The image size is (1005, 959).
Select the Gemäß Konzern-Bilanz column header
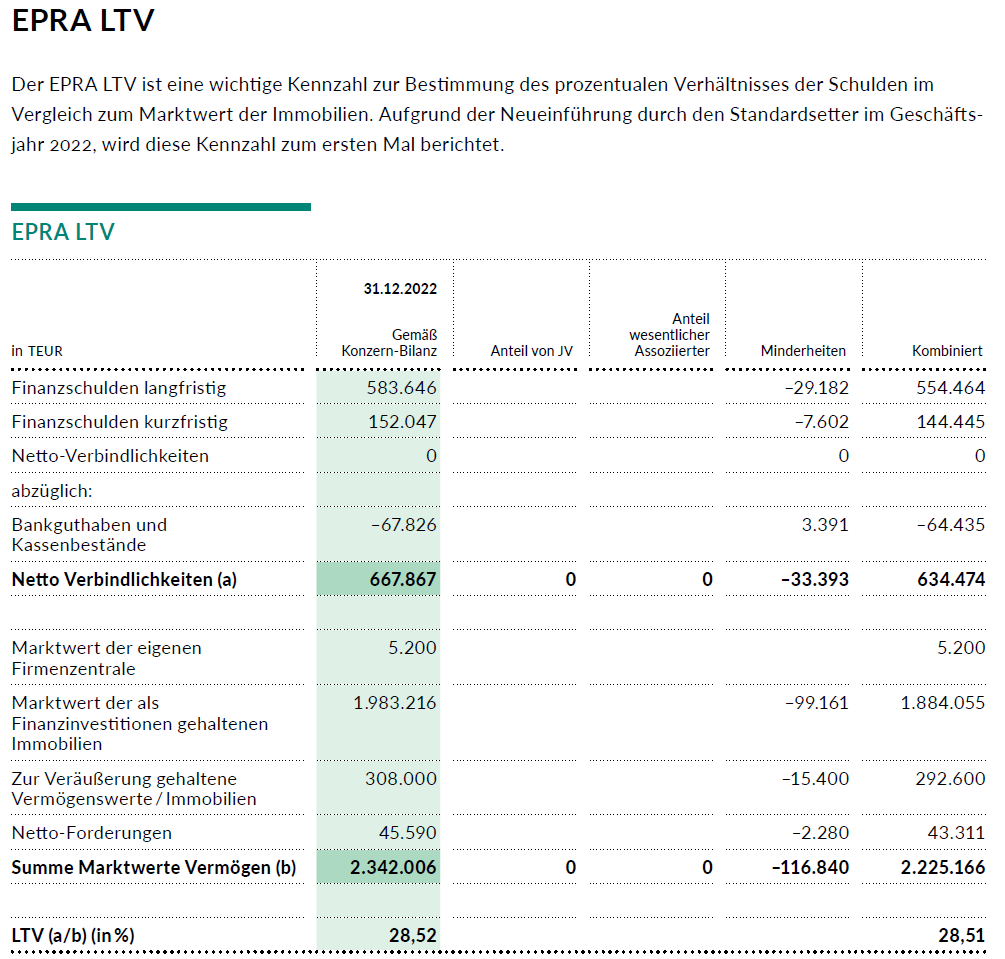click(389, 343)
